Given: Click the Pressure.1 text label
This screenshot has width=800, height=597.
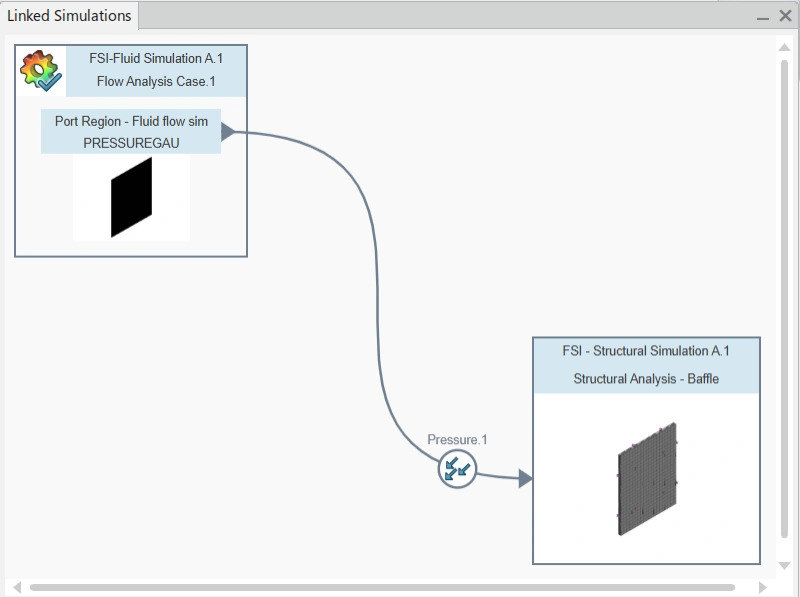Looking at the screenshot, I should [x=457, y=440].
